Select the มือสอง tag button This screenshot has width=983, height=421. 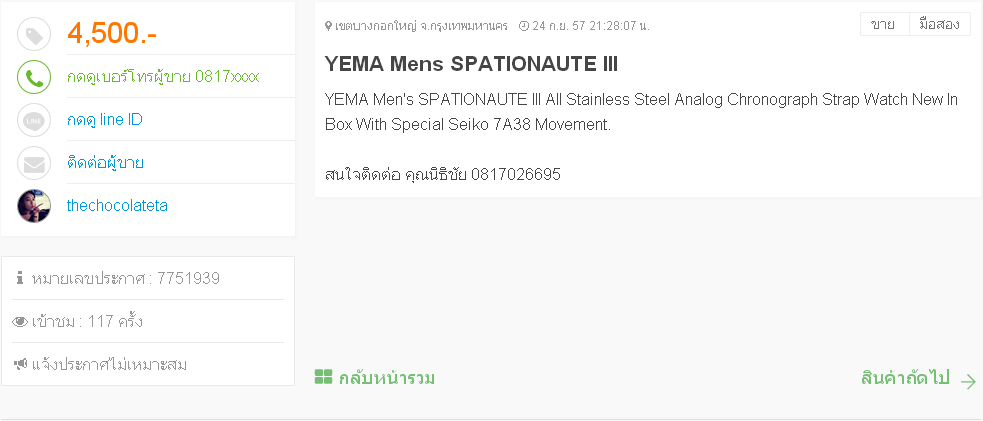coord(939,24)
